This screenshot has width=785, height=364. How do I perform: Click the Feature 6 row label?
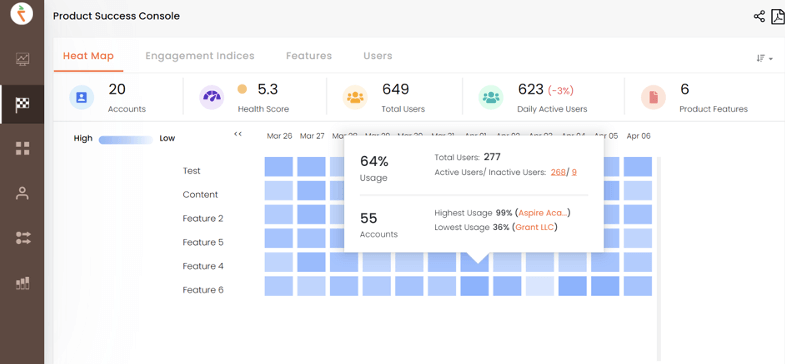point(203,290)
